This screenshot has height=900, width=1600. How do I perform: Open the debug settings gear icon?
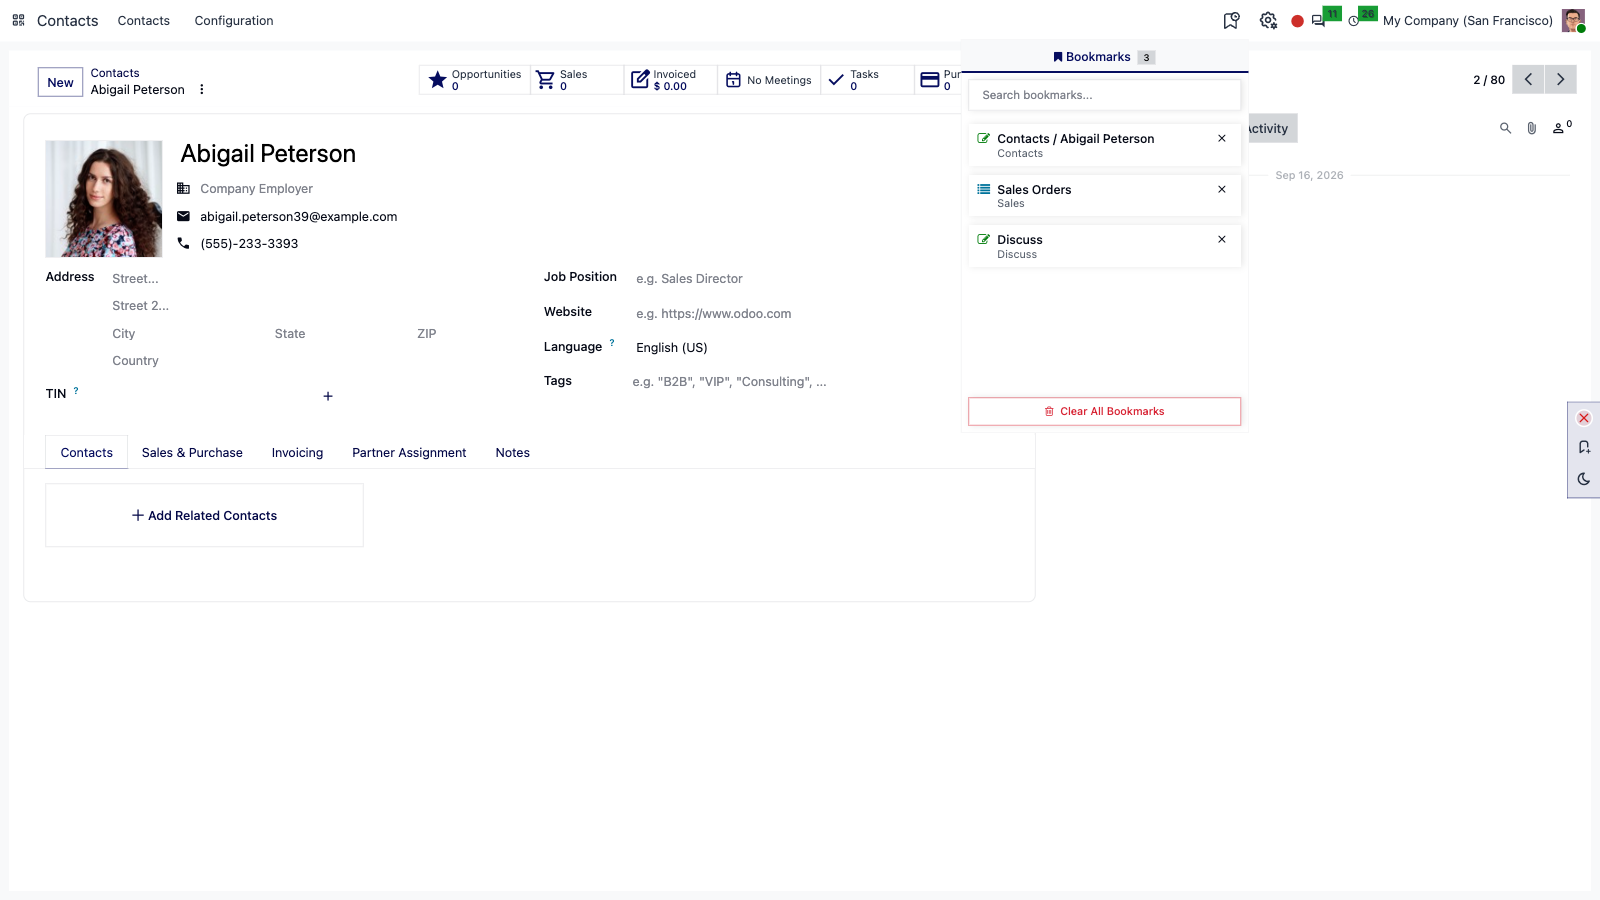(1268, 21)
